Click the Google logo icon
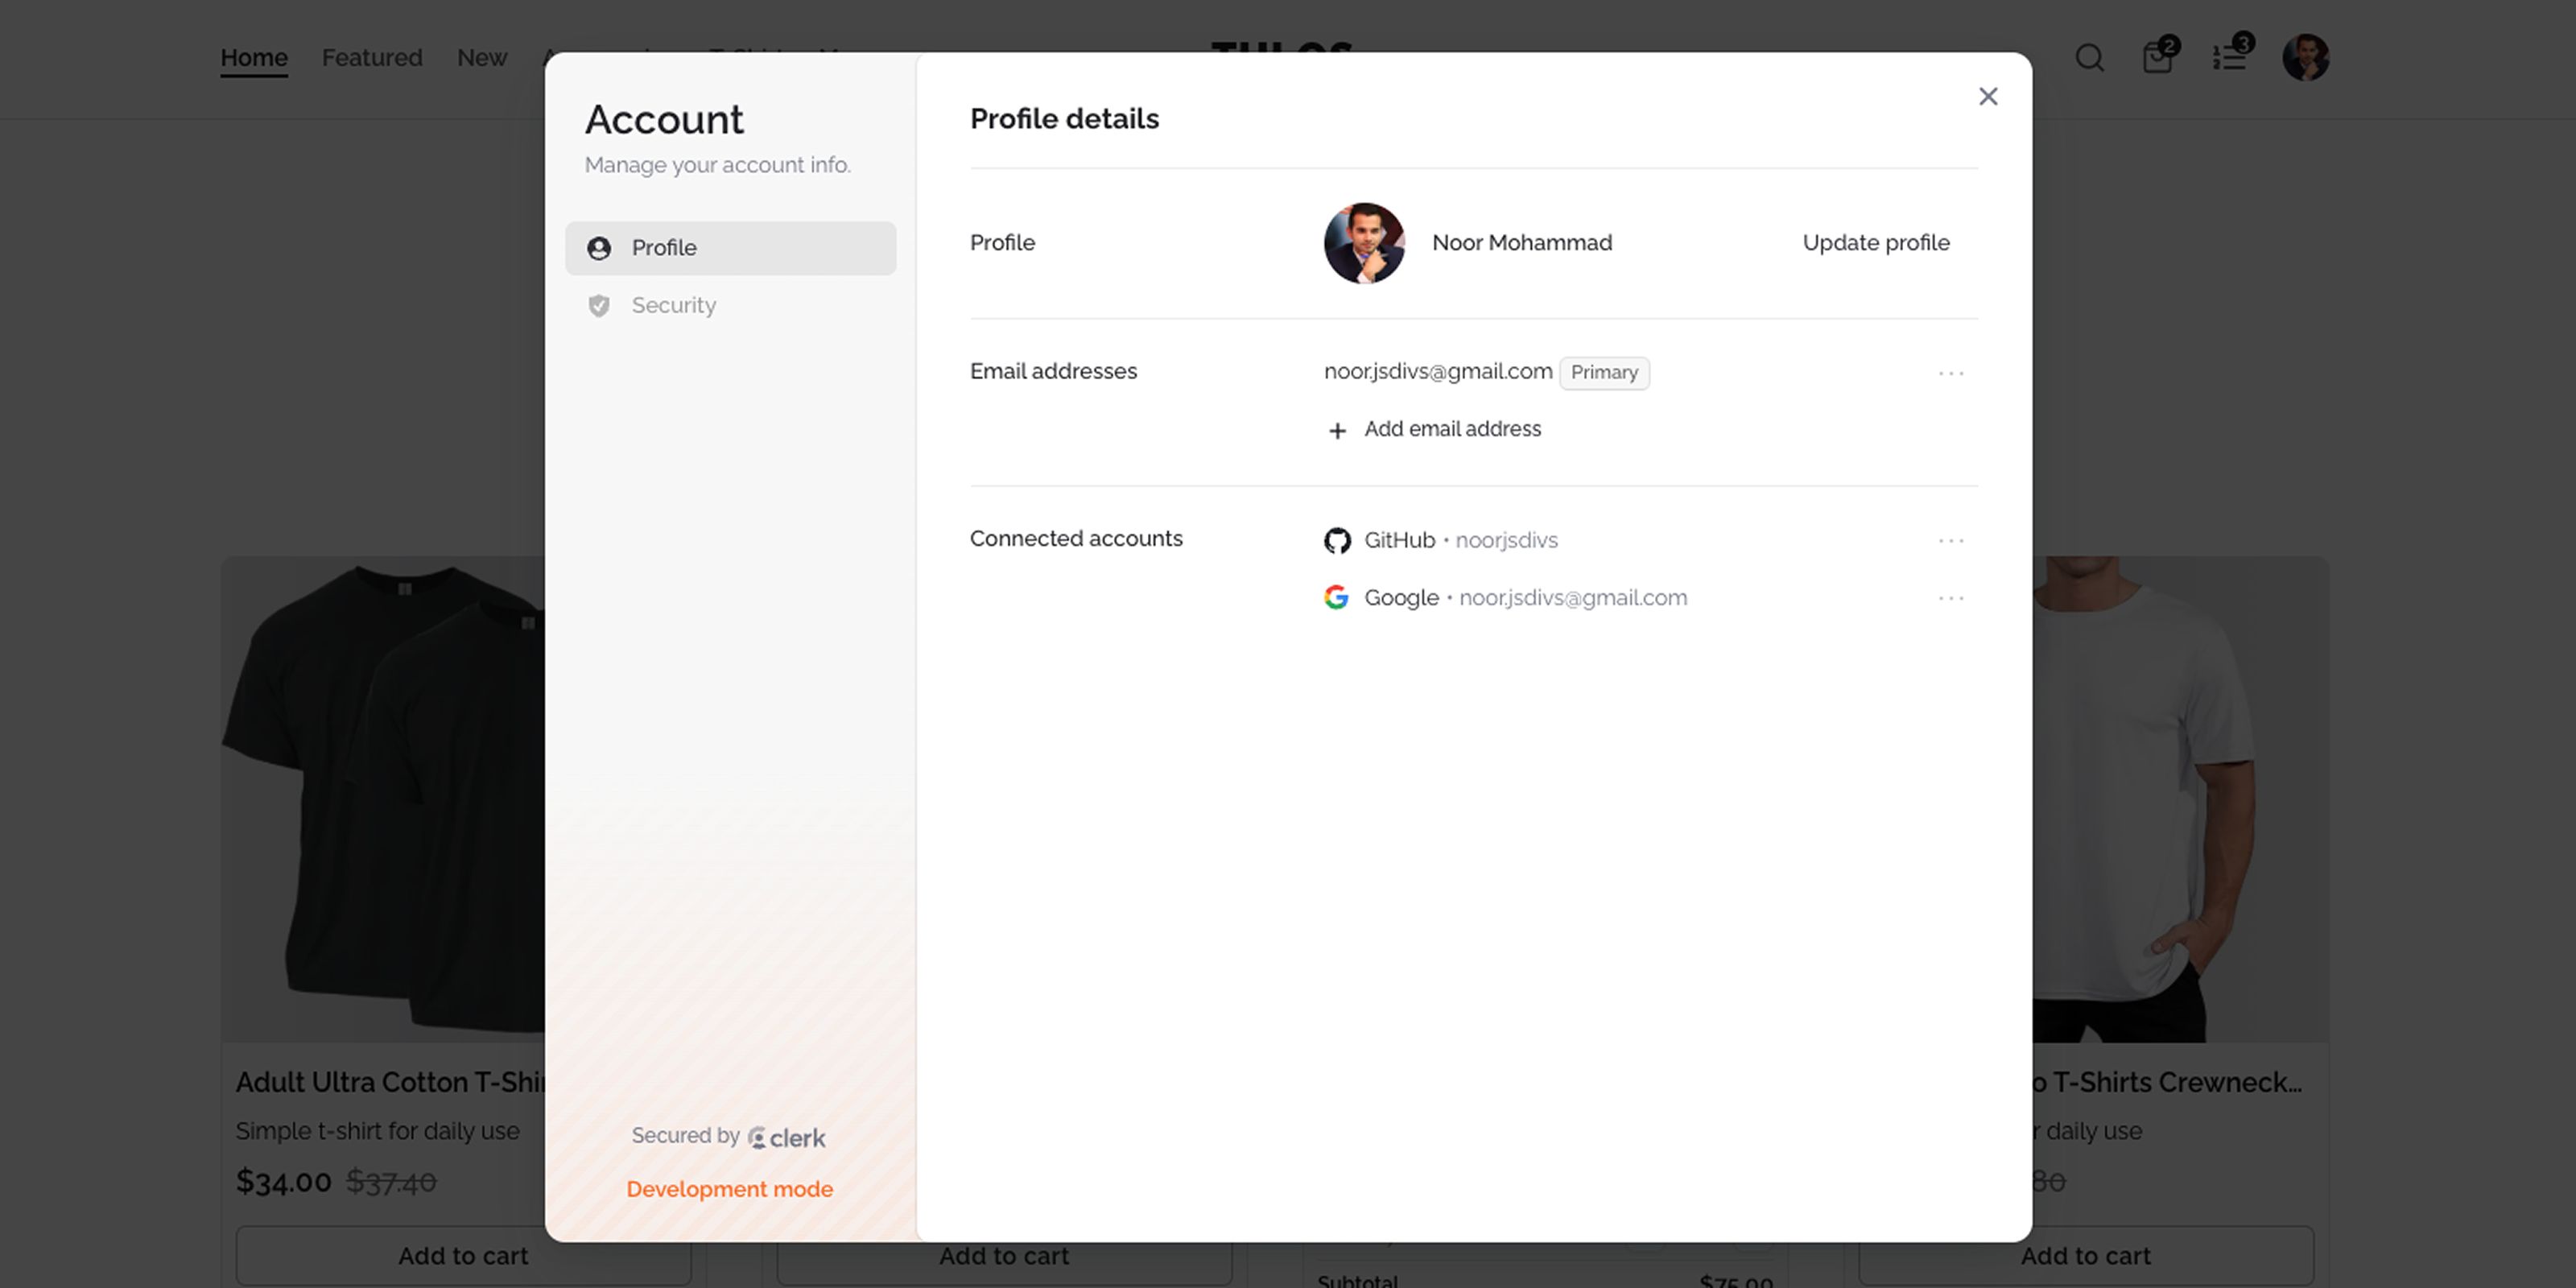2576x1288 pixels. (1336, 598)
